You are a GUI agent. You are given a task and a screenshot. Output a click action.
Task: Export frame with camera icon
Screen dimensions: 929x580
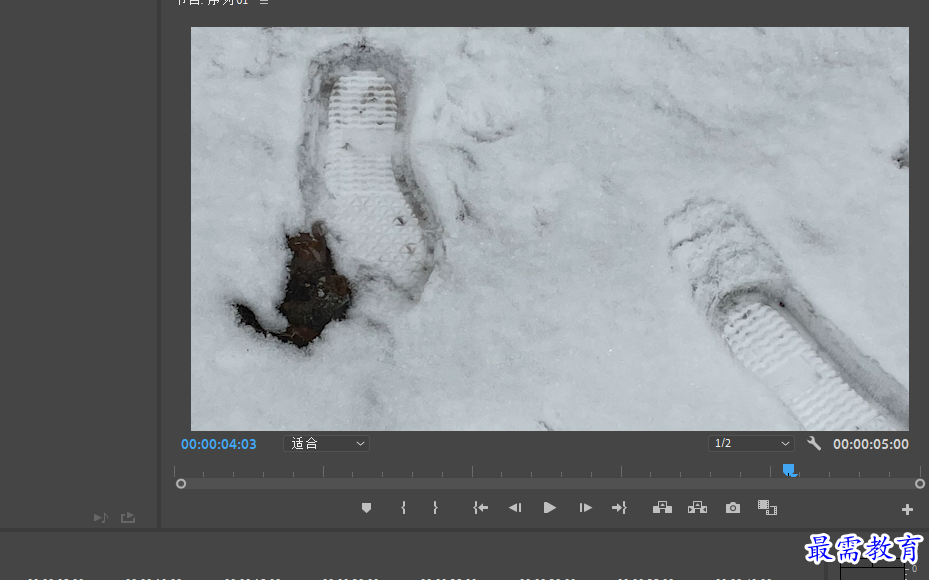[733, 508]
